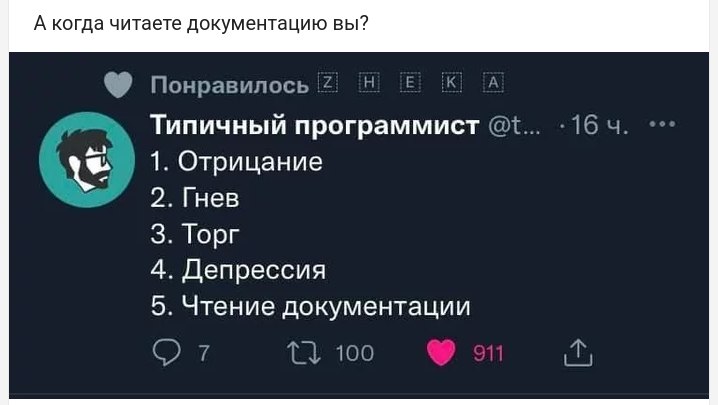This screenshot has height=405, width=718.
Task: Click the Понравилось label
Action: (x=229, y=87)
